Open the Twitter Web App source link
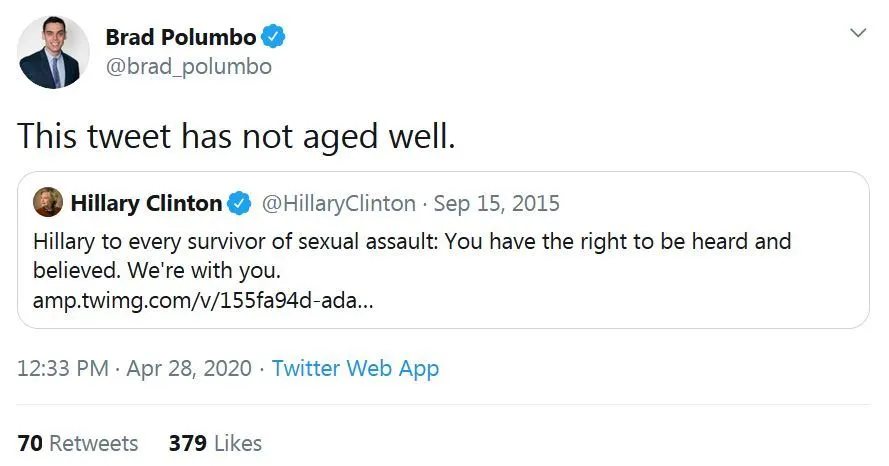The image size is (889, 466). (355, 368)
